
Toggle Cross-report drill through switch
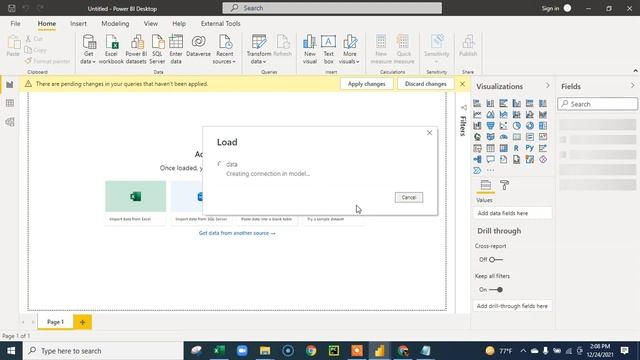pos(496,260)
